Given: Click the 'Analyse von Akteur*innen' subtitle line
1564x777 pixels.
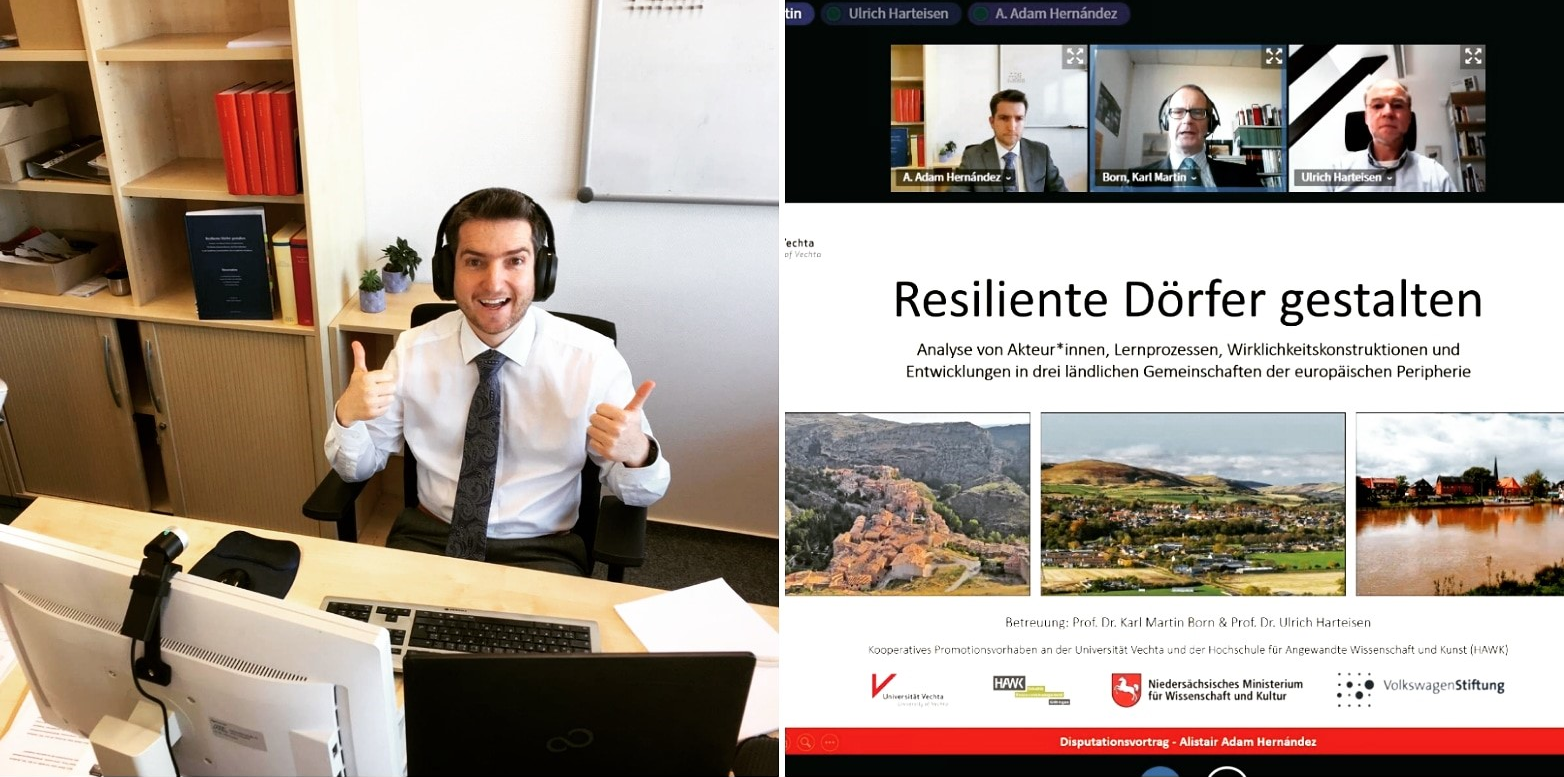Looking at the screenshot, I should coord(1188,349).
